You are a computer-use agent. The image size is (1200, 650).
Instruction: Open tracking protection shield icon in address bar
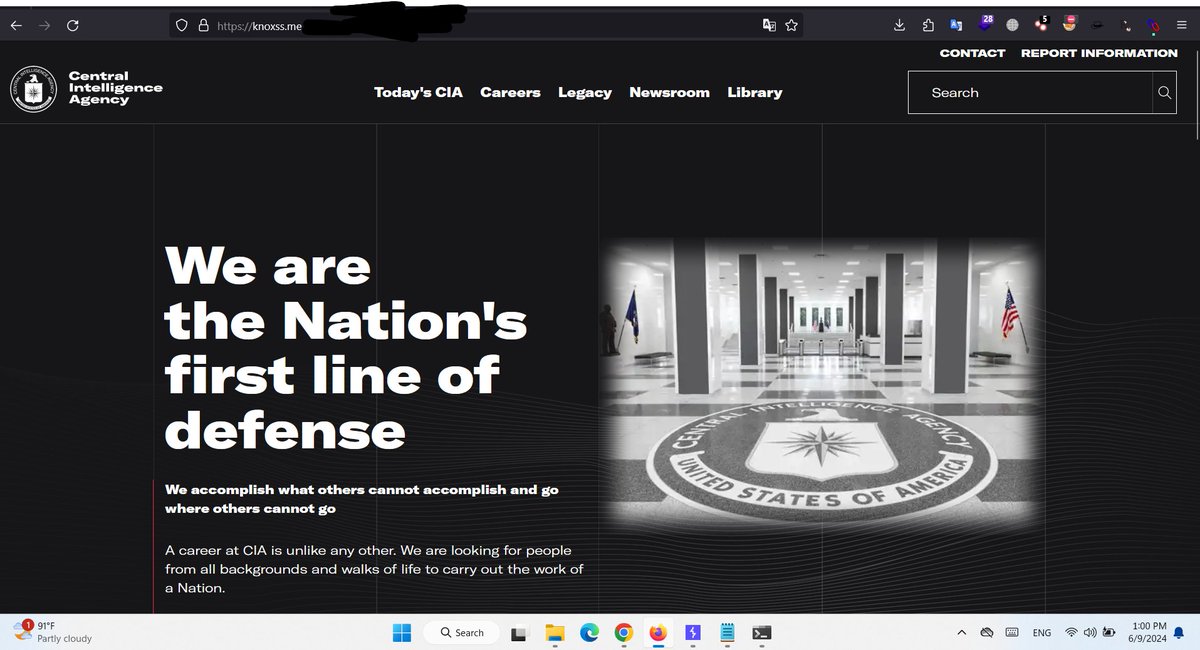[x=182, y=26]
